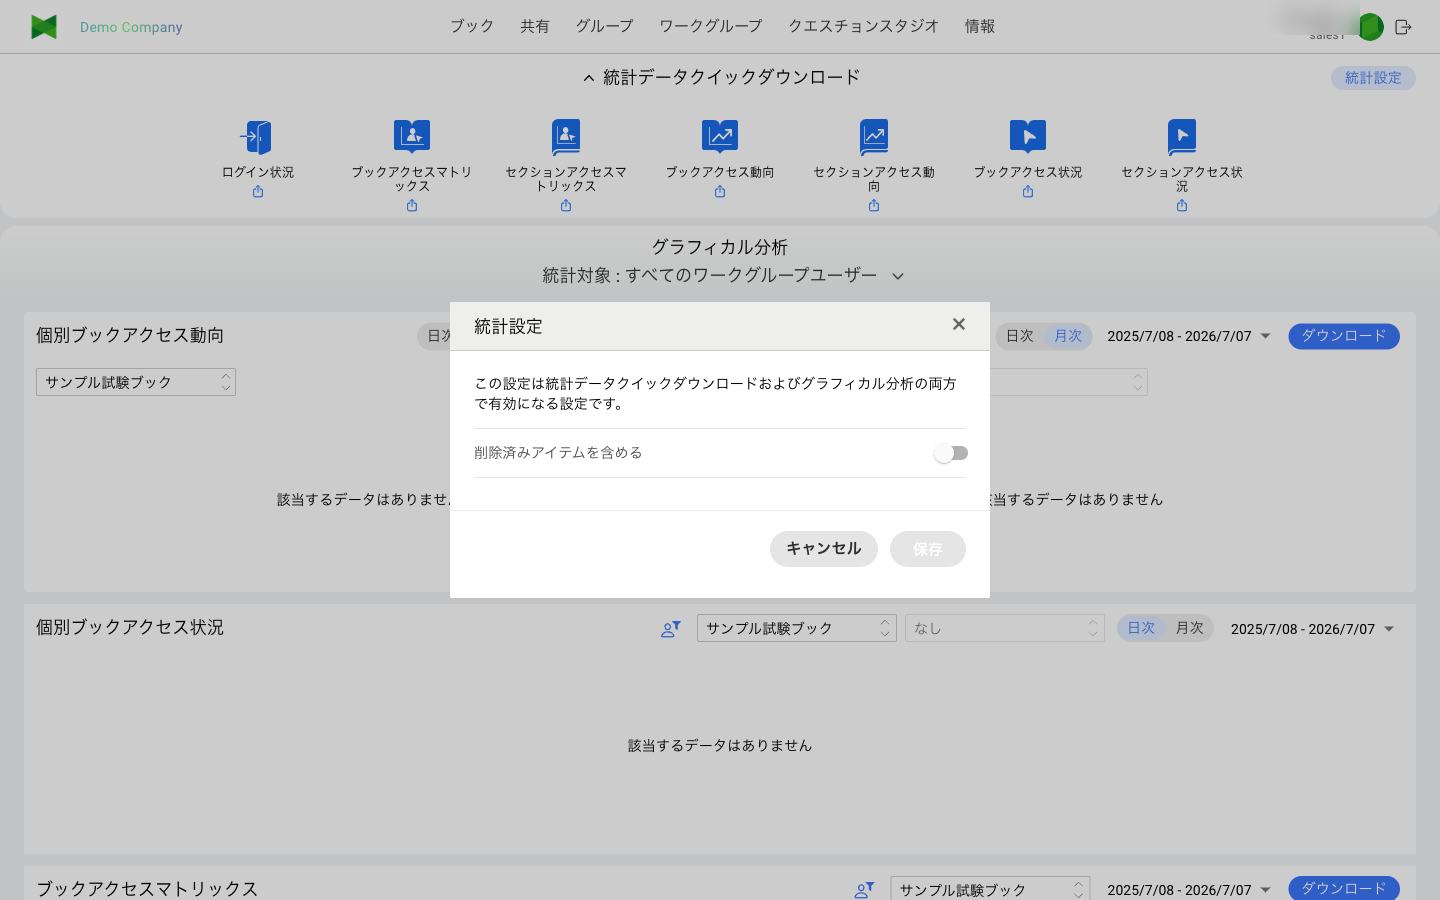Click the キャンセル button
Viewport: 1440px width, 900px height.
(x=824, y=549)
